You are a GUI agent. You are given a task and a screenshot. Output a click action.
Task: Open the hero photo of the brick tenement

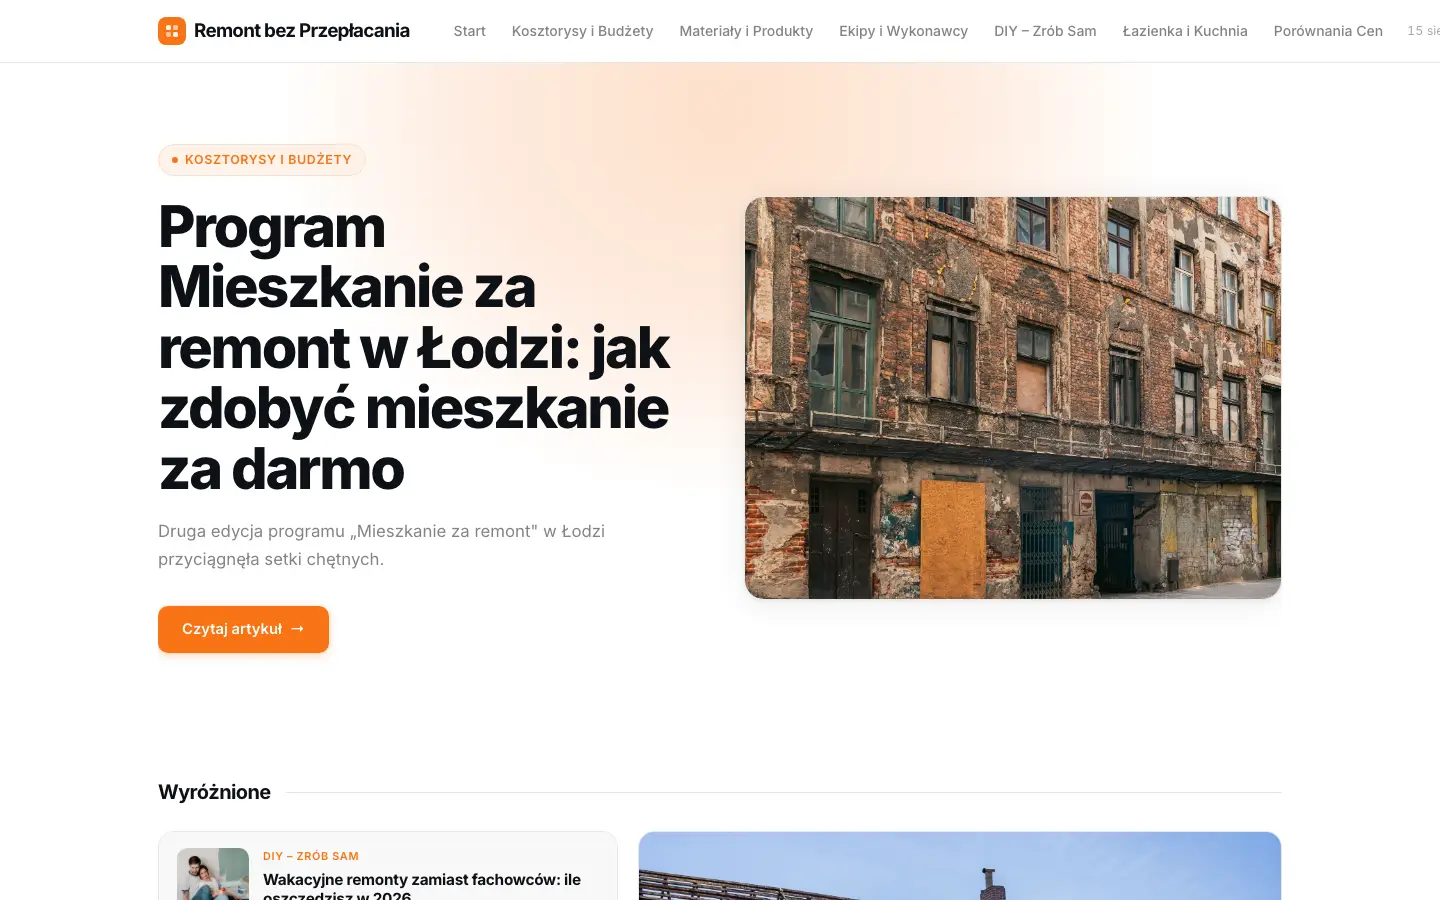(1013, 398)
